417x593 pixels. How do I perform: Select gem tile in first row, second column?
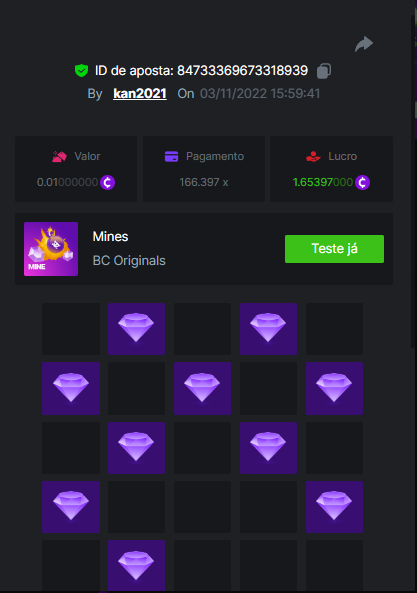136,329
